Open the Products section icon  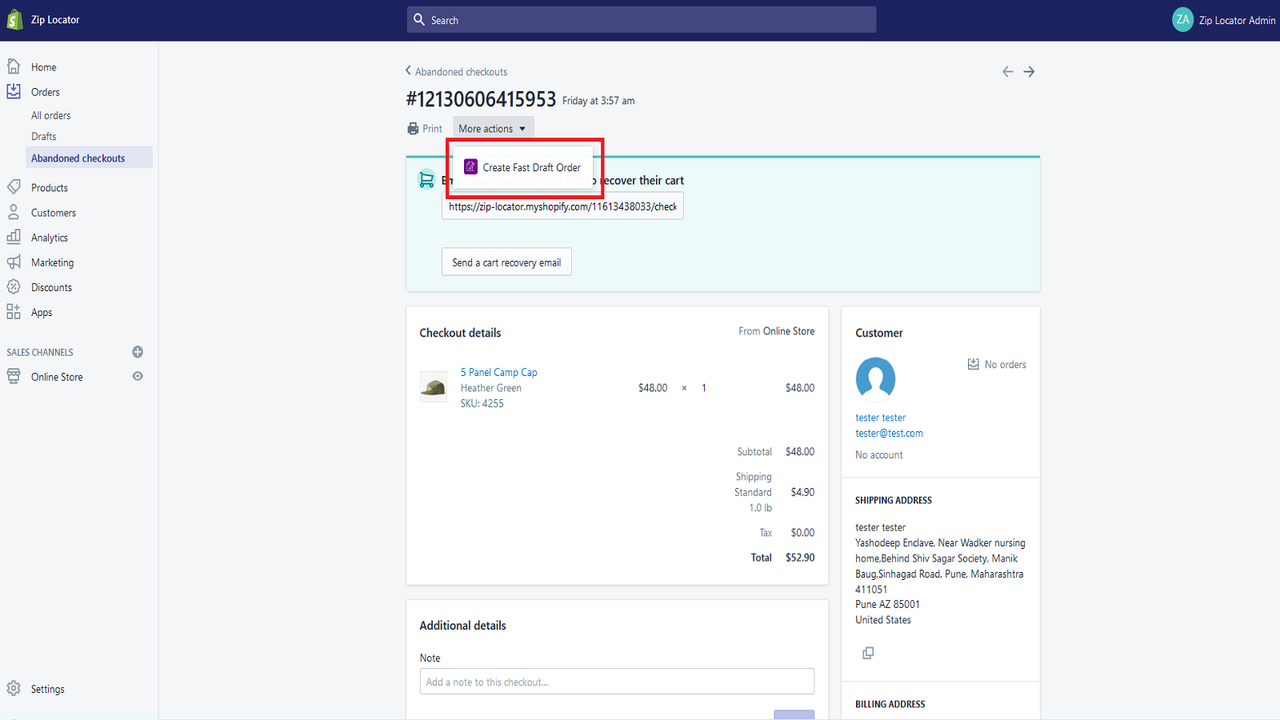click(13, 188)
